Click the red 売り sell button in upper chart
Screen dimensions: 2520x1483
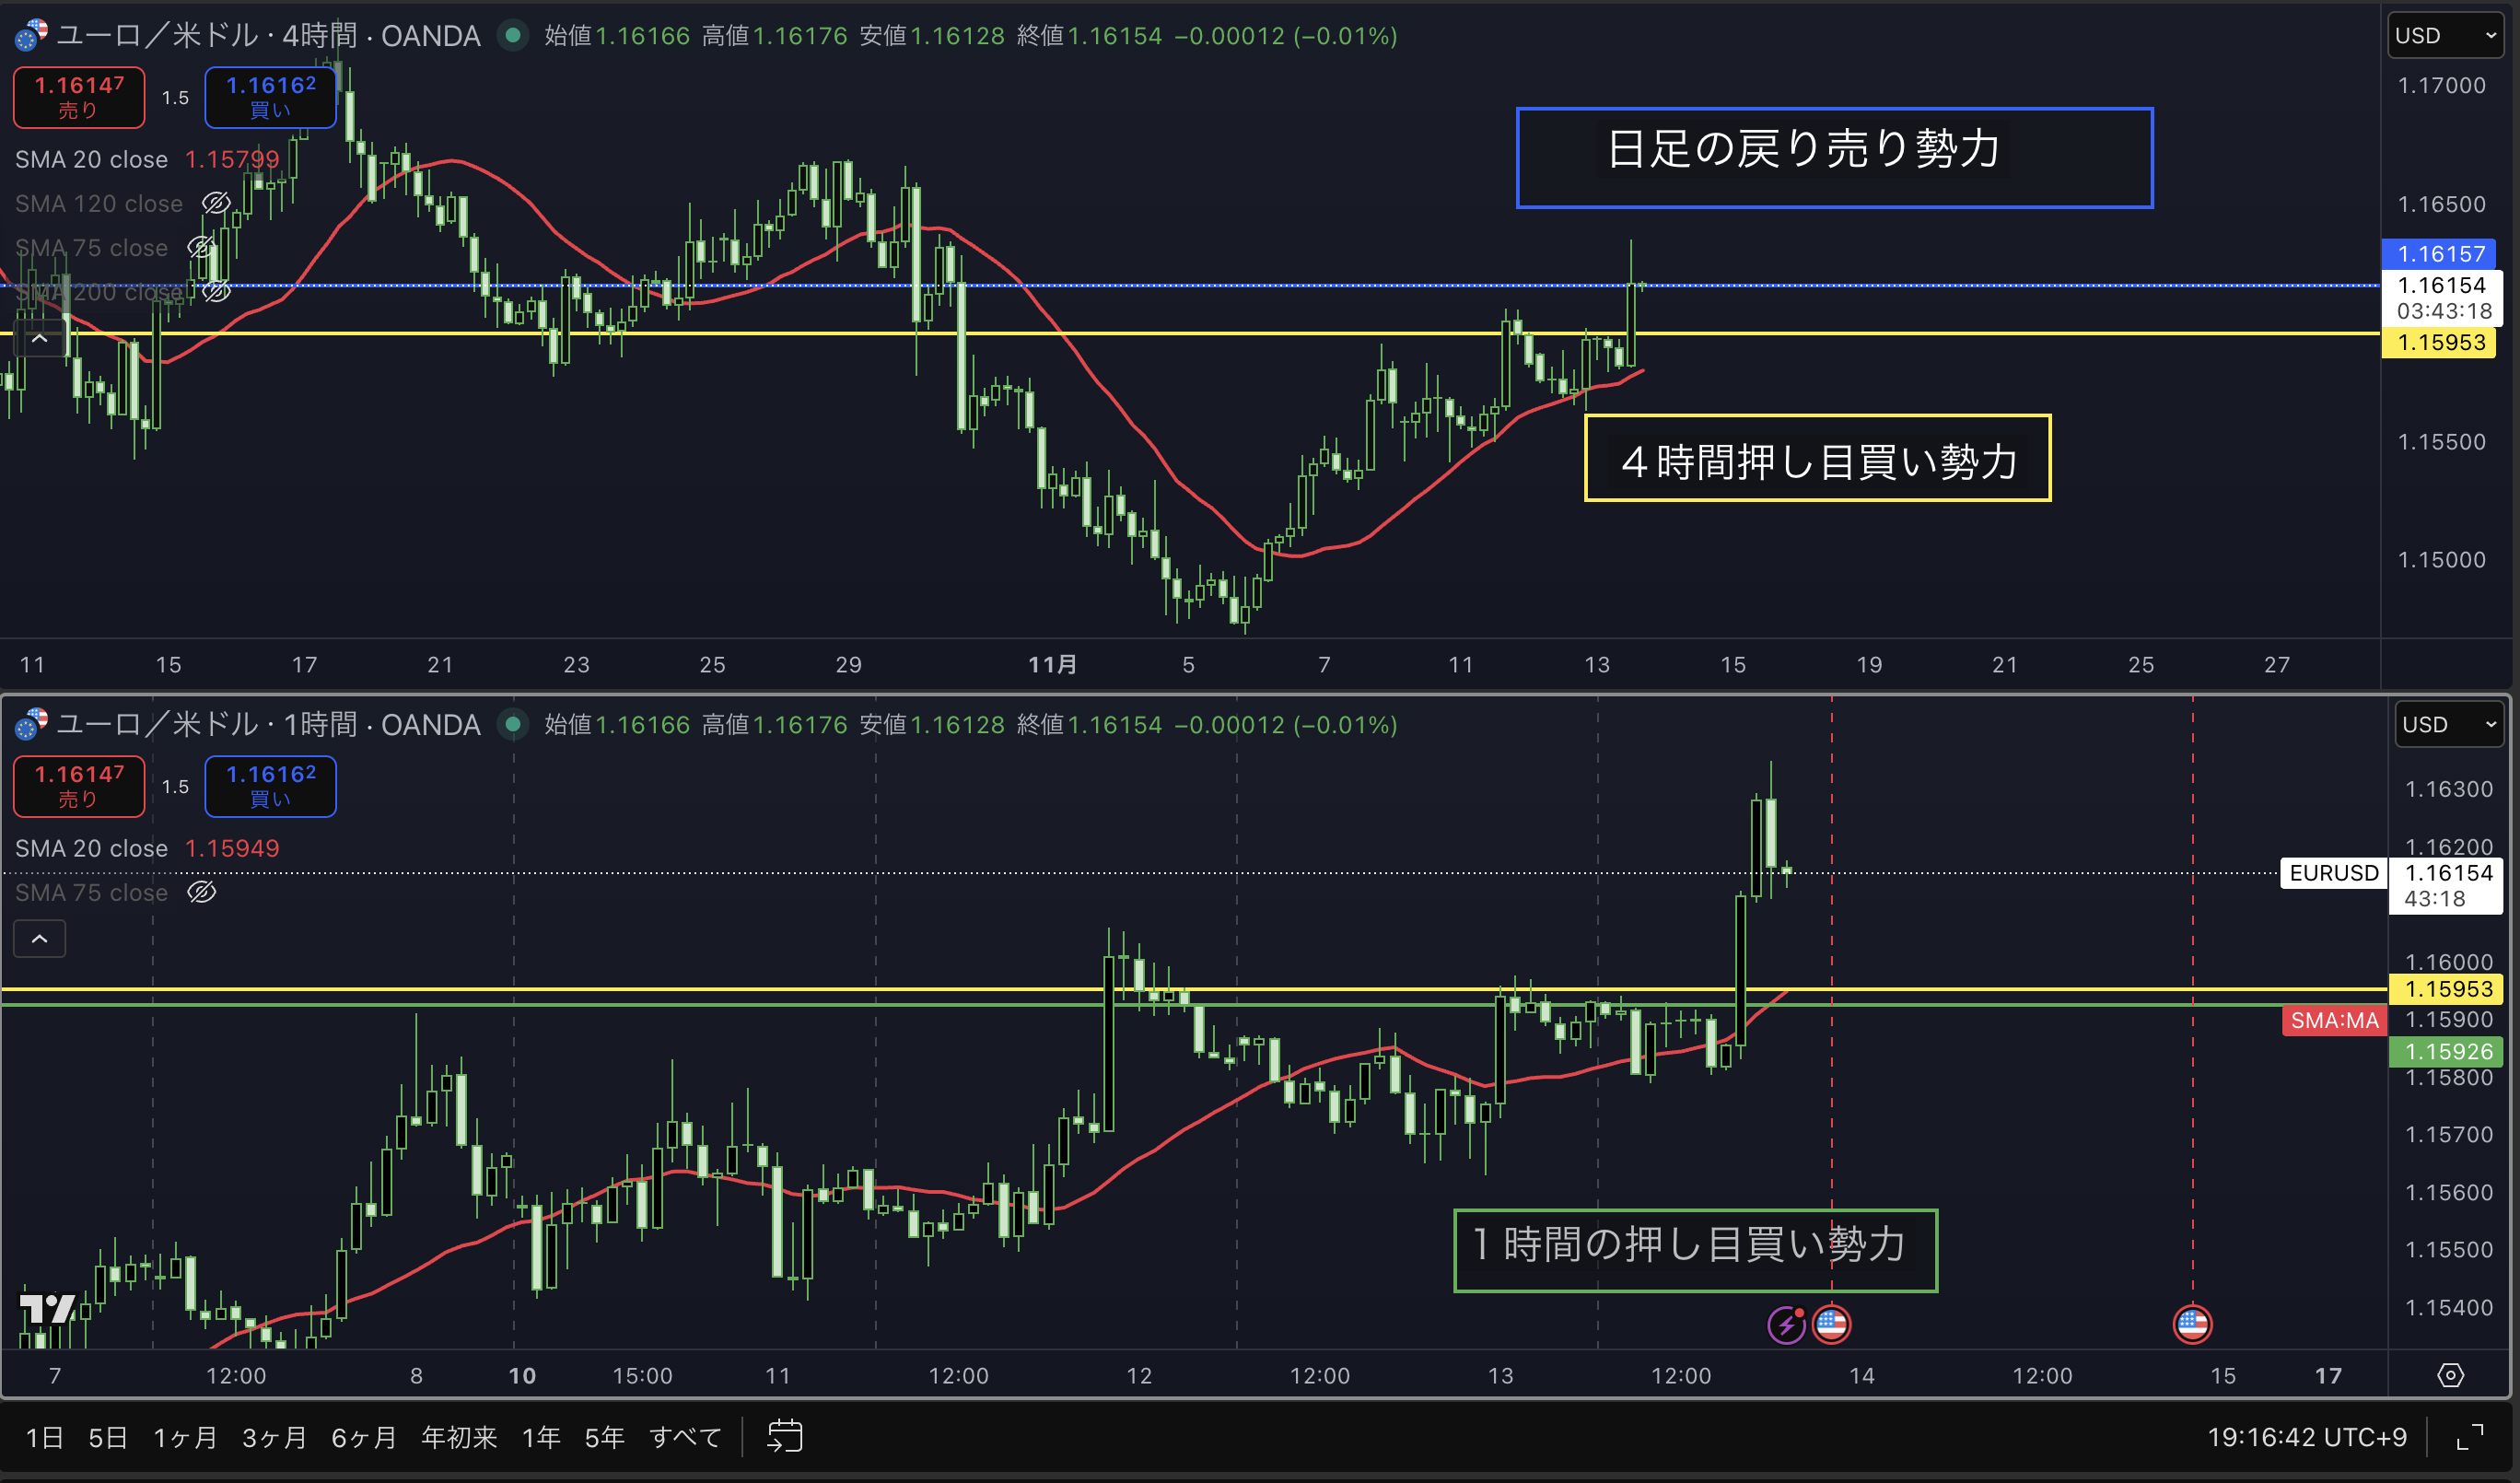[x=79, y=97]
